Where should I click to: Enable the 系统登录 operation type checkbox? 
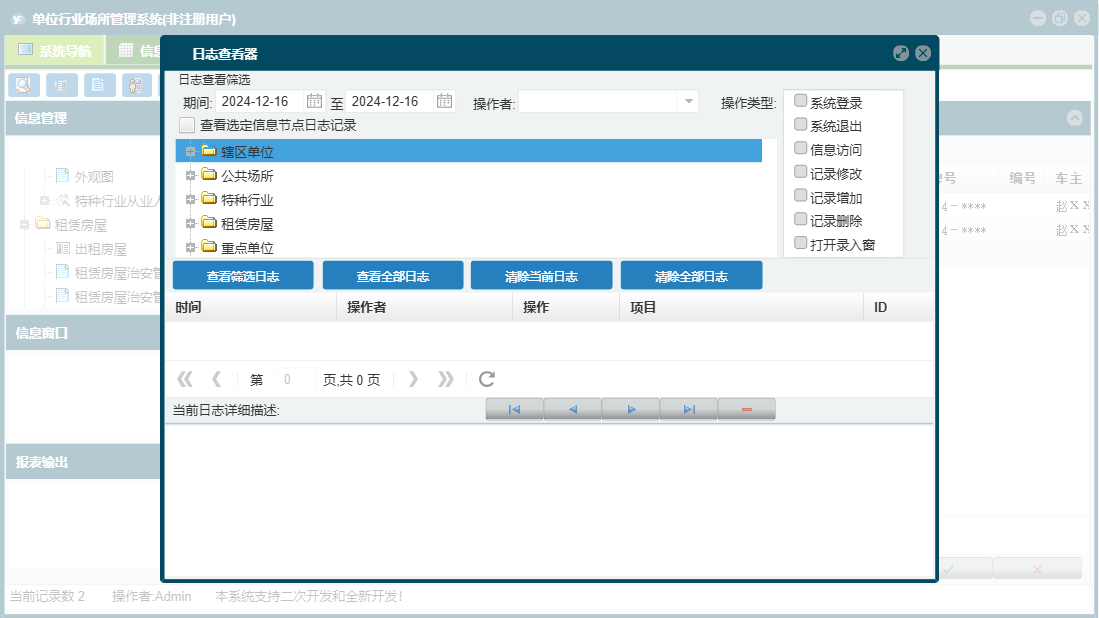(x=800, y=101)
